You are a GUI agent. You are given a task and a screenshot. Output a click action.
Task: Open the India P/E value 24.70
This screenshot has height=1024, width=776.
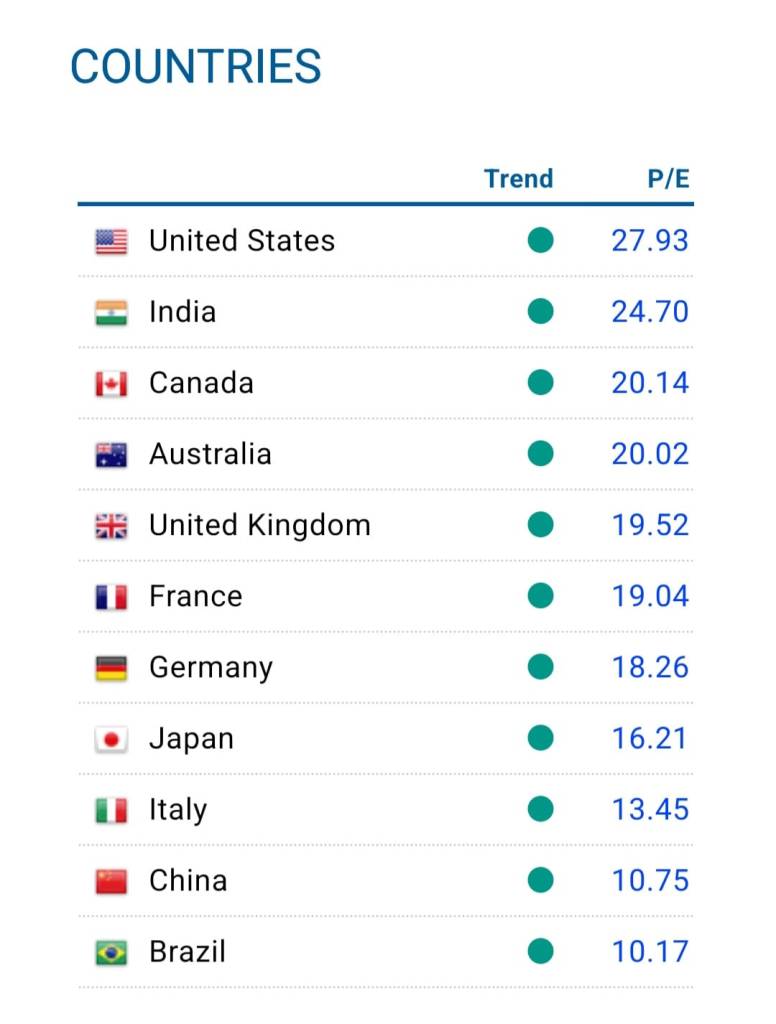[x=650, y=312]
